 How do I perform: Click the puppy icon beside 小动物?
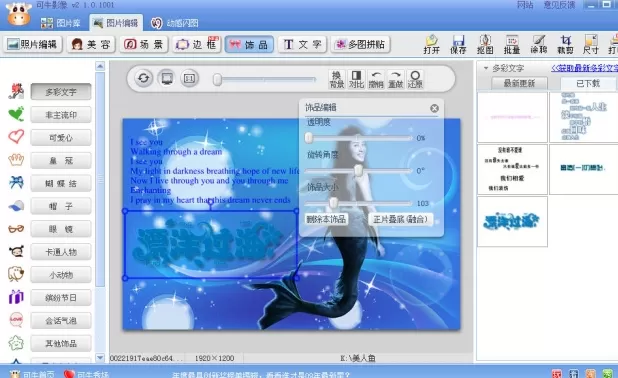click(16, 274)
